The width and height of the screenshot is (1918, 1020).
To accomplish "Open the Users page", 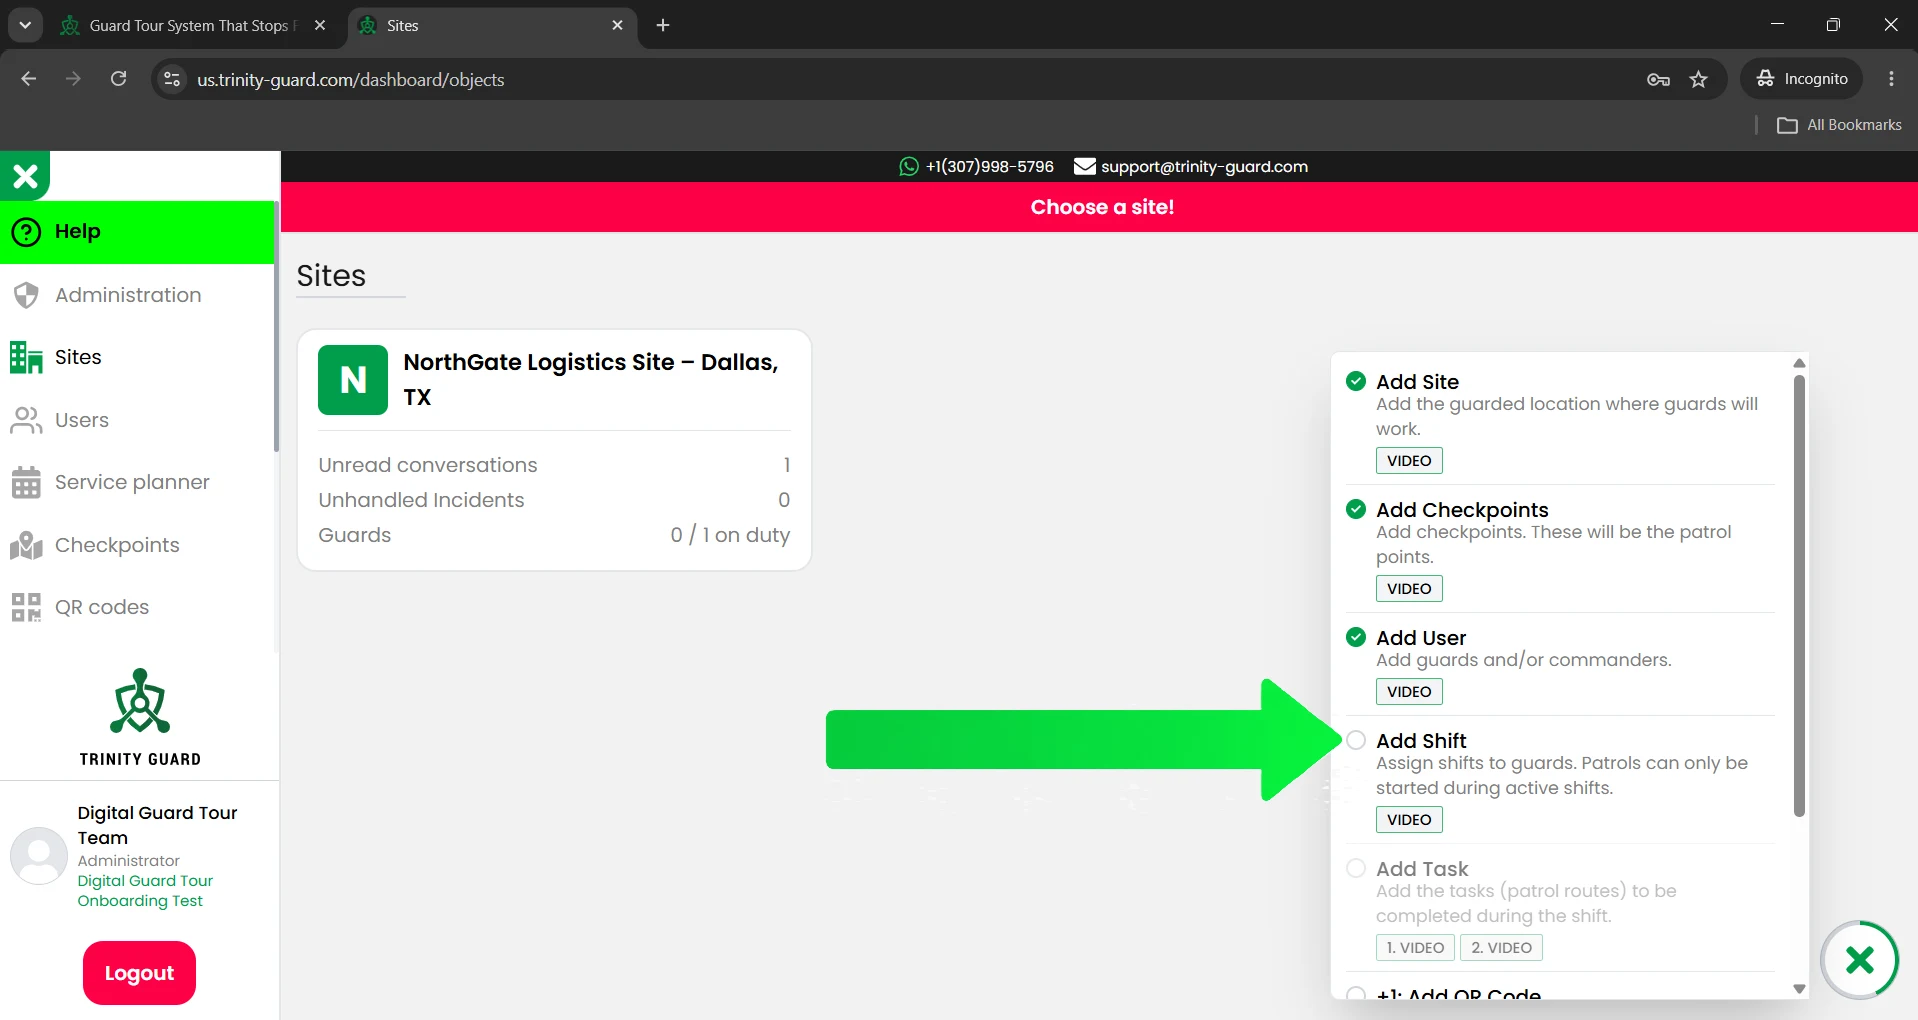I will coord(137,420).
